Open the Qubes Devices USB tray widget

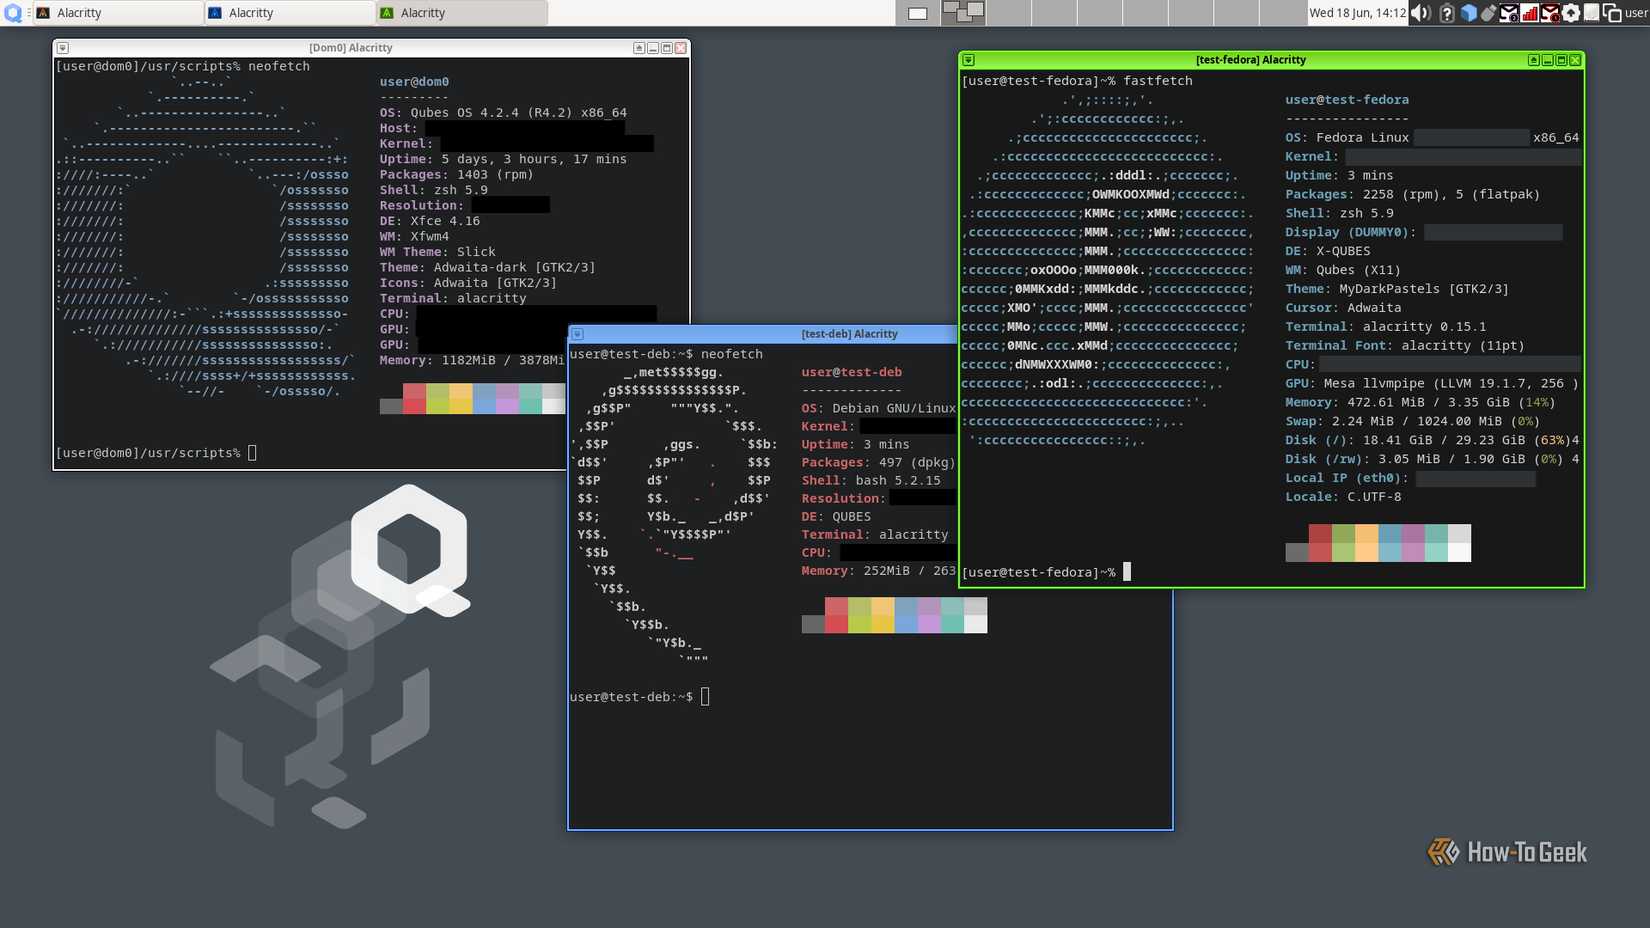(x=1487, y=12)
